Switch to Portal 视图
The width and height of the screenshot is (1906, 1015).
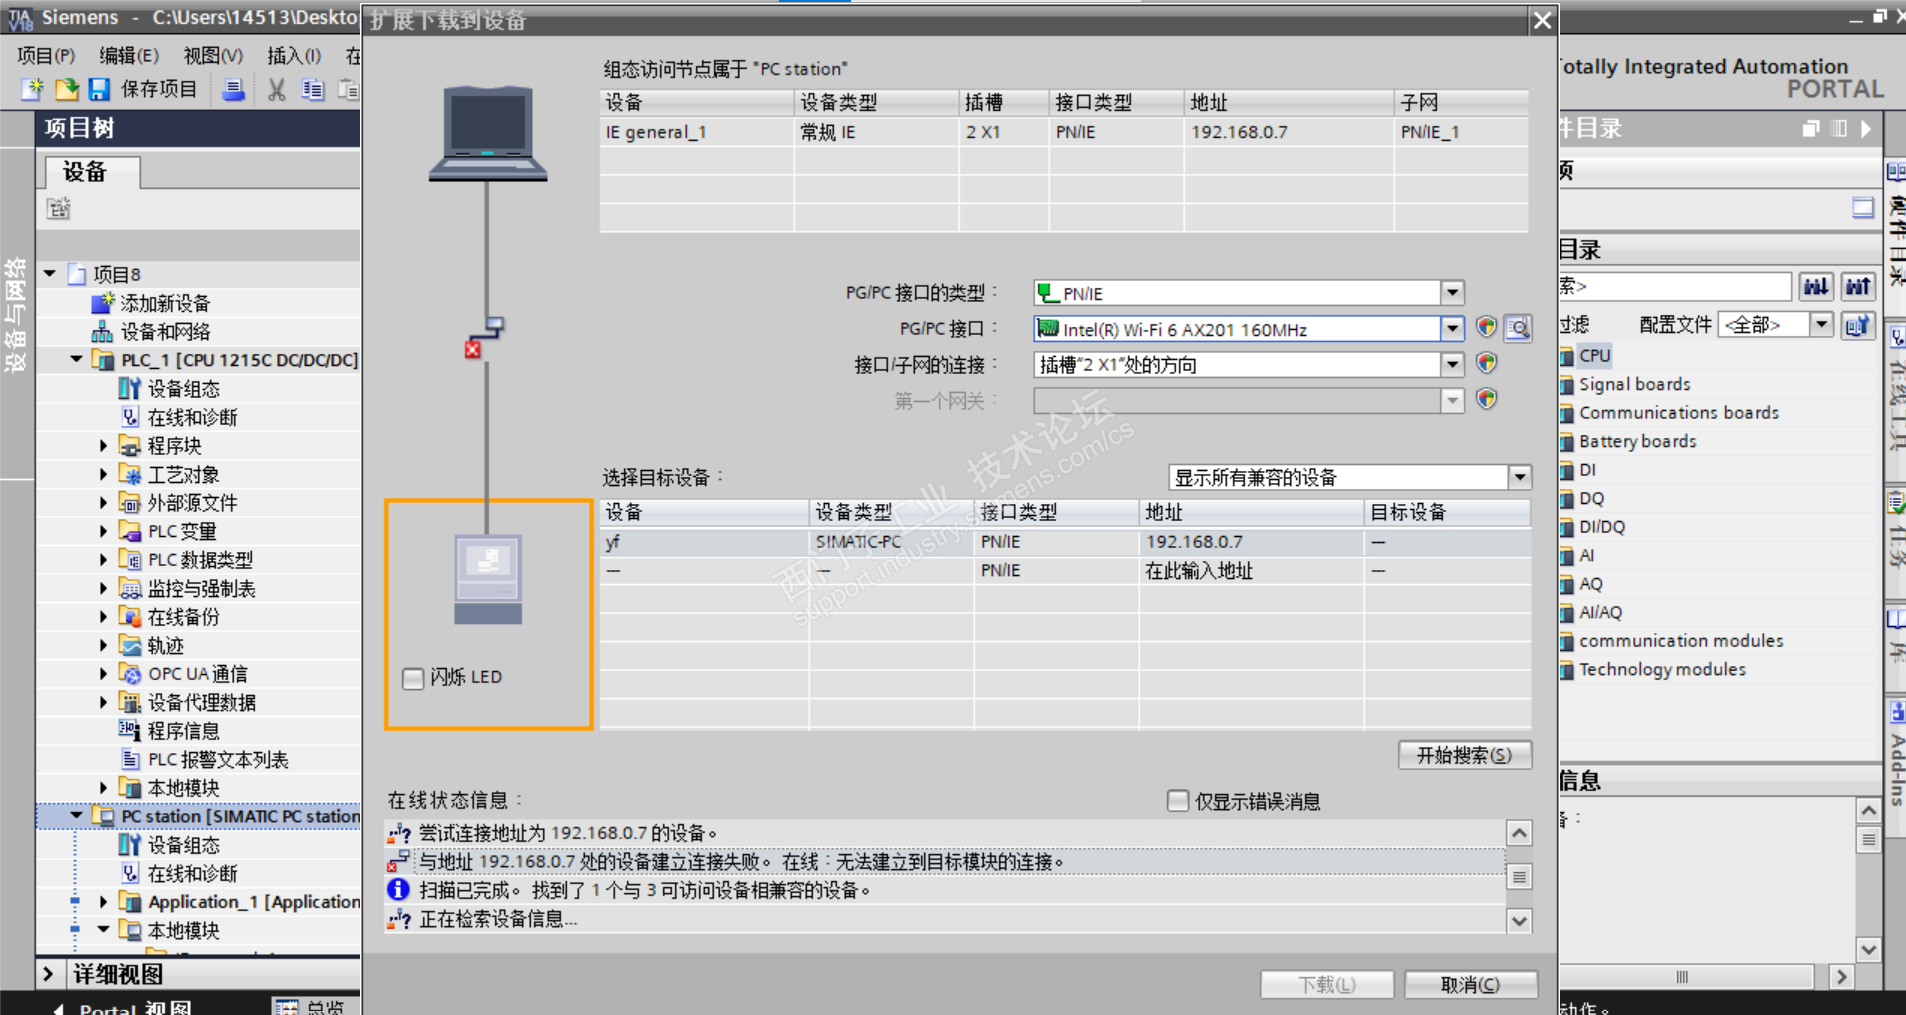pyautogui.click(x=122, y=1007)
